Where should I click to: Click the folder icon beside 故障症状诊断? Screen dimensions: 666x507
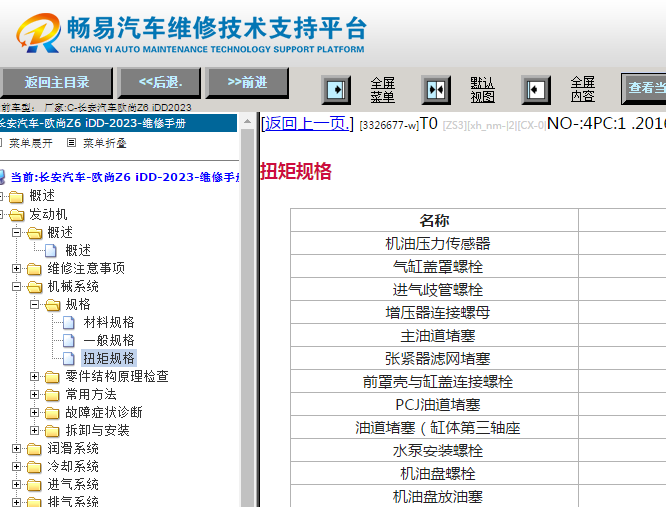point(52,412)
